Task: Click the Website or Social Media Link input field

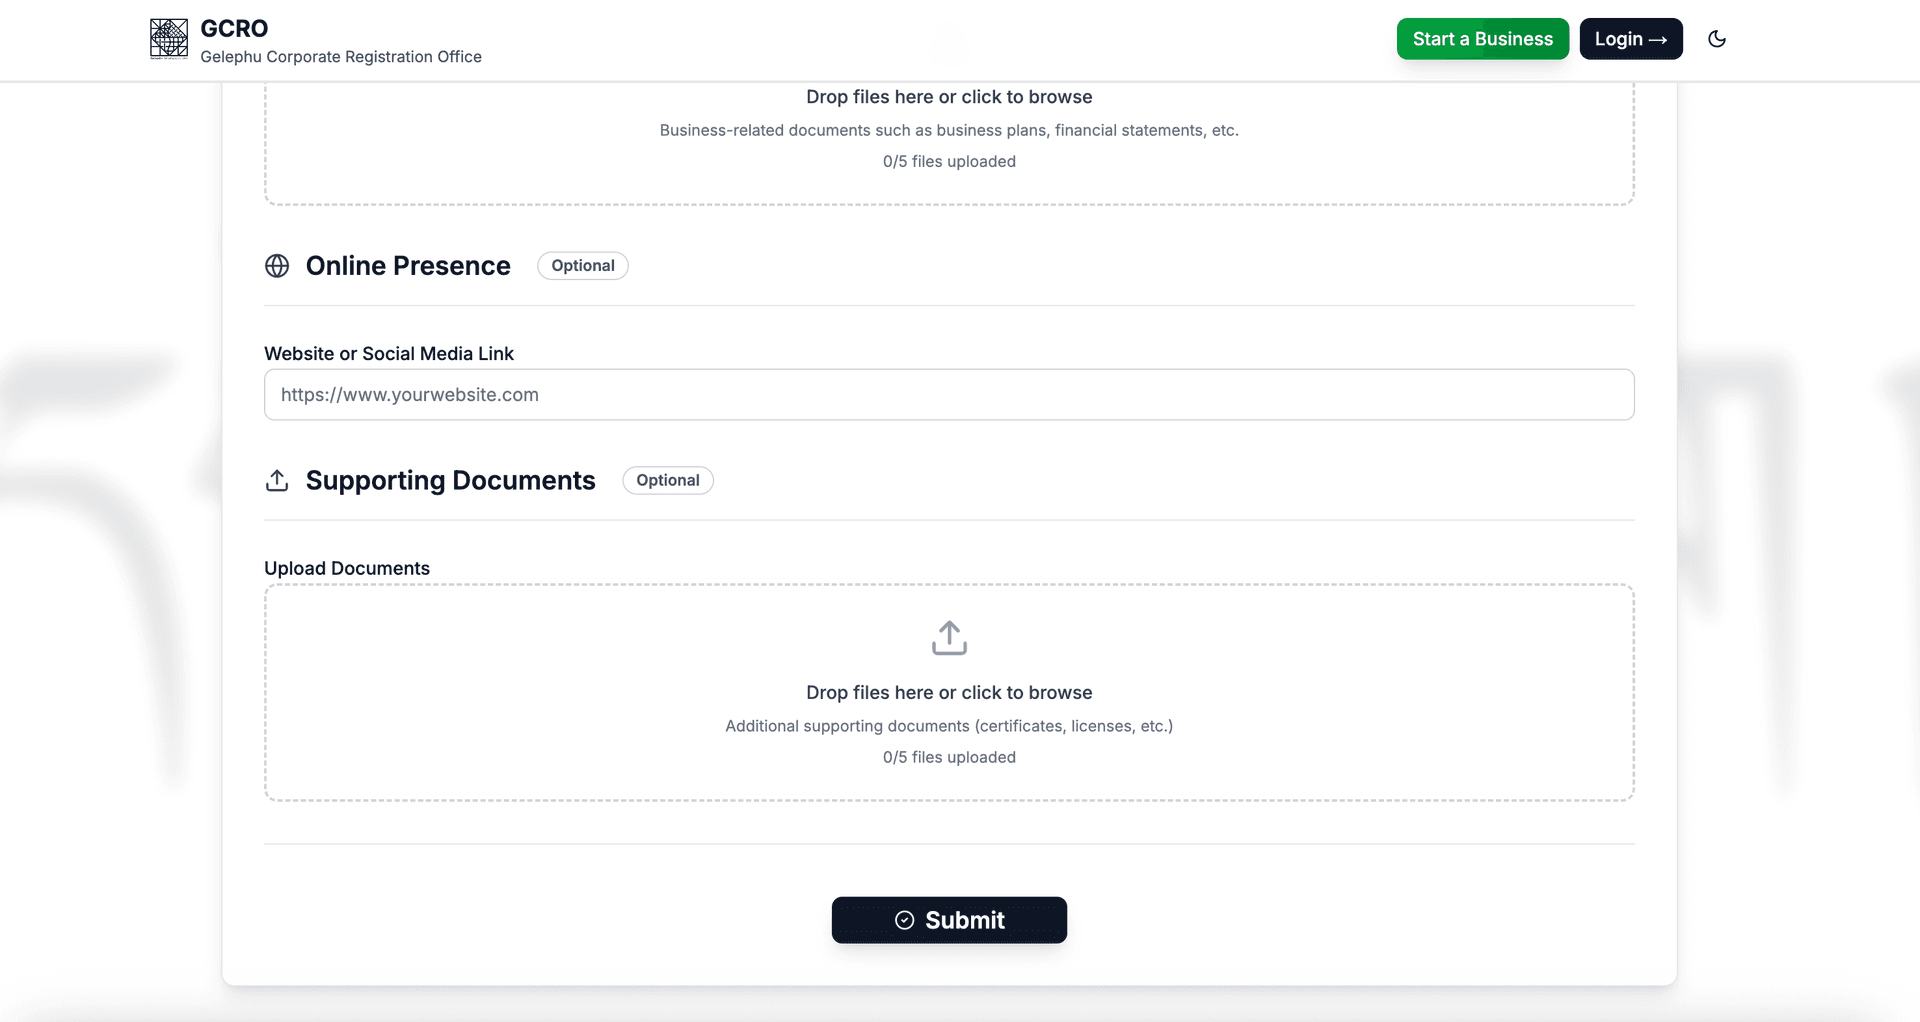Action: (948, 394)
